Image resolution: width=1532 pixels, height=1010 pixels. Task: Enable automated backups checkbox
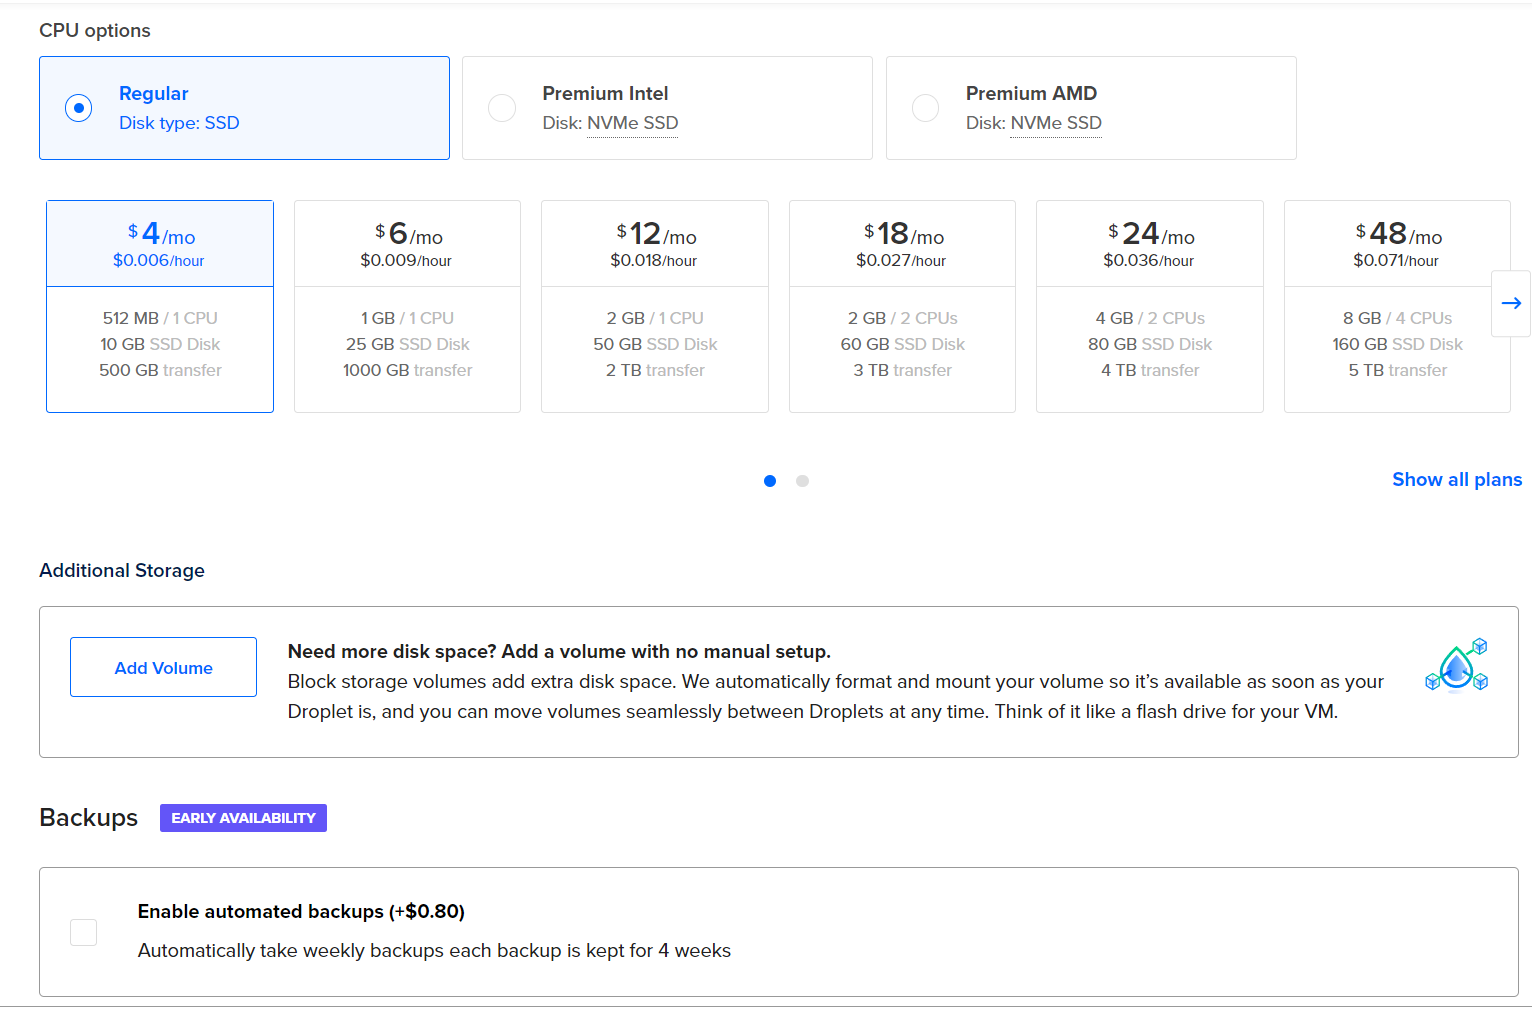(x=84, y=932)
